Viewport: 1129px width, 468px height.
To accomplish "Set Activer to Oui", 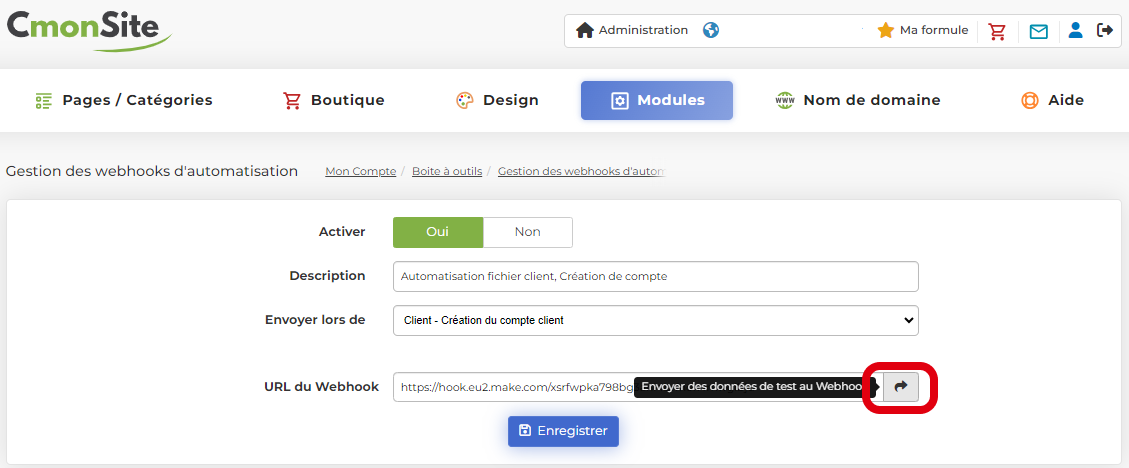I will pyautogui.click(x=437, y=232).
